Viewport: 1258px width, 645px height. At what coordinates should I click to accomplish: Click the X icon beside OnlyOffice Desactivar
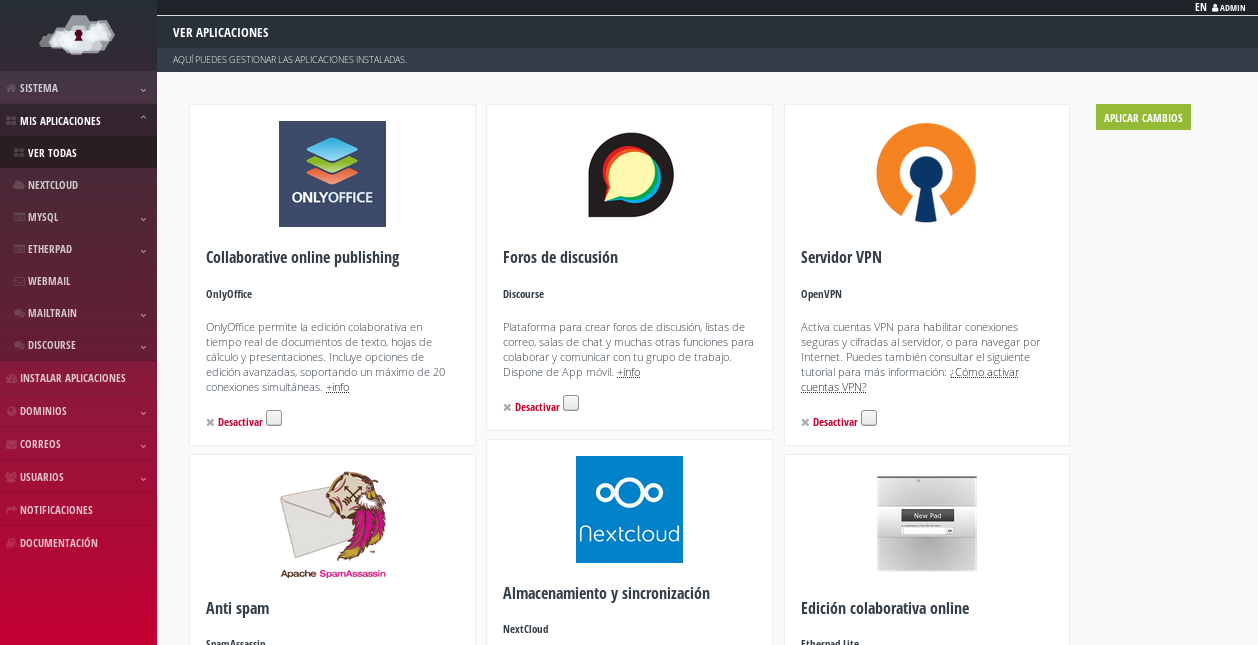(210, 423)
